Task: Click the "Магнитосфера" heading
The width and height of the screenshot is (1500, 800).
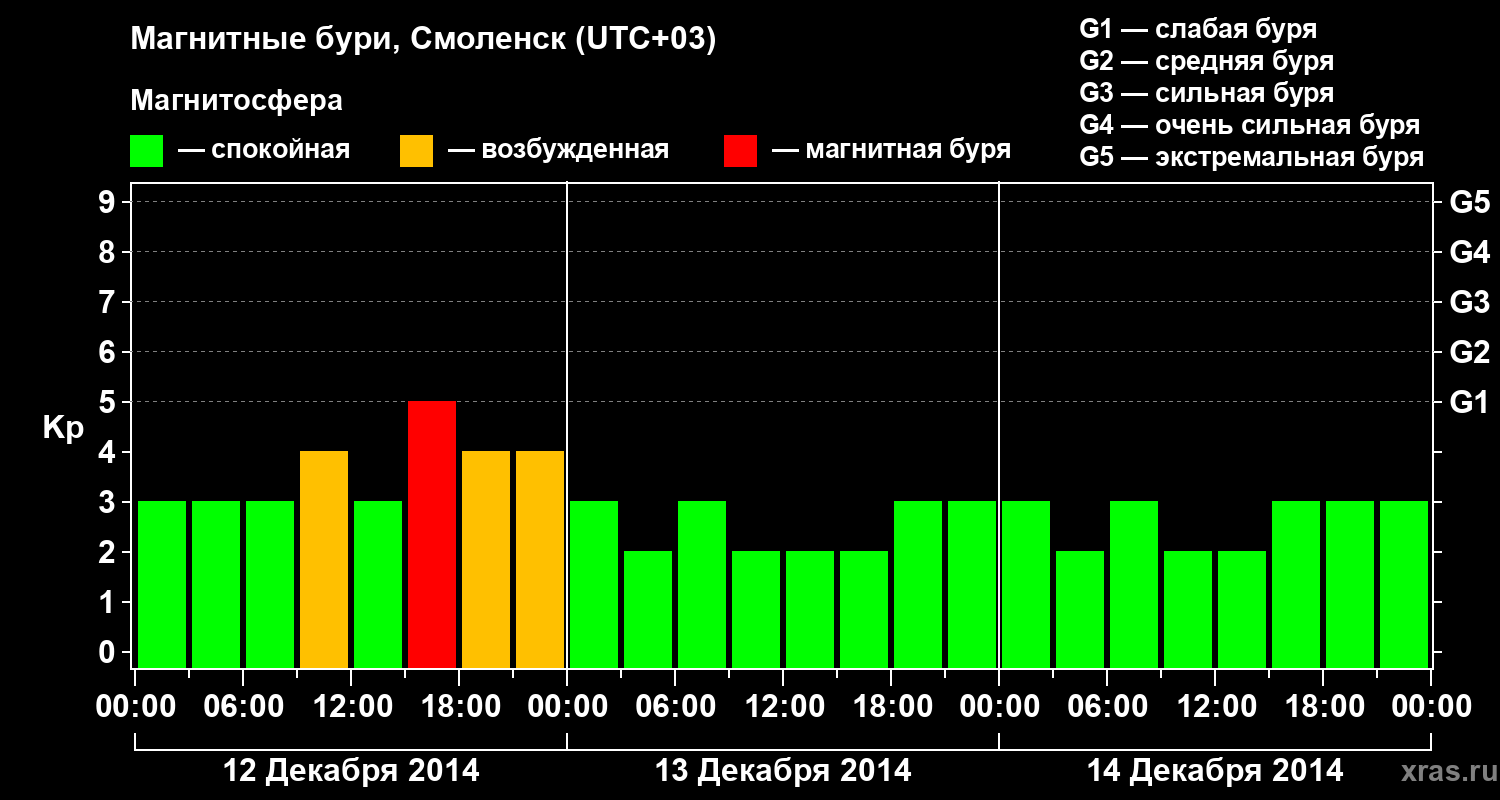Action: coord(236,101)
